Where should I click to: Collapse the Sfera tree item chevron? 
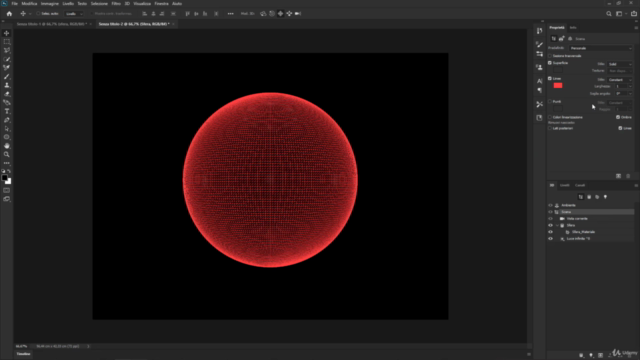click(x=557, y=225)
